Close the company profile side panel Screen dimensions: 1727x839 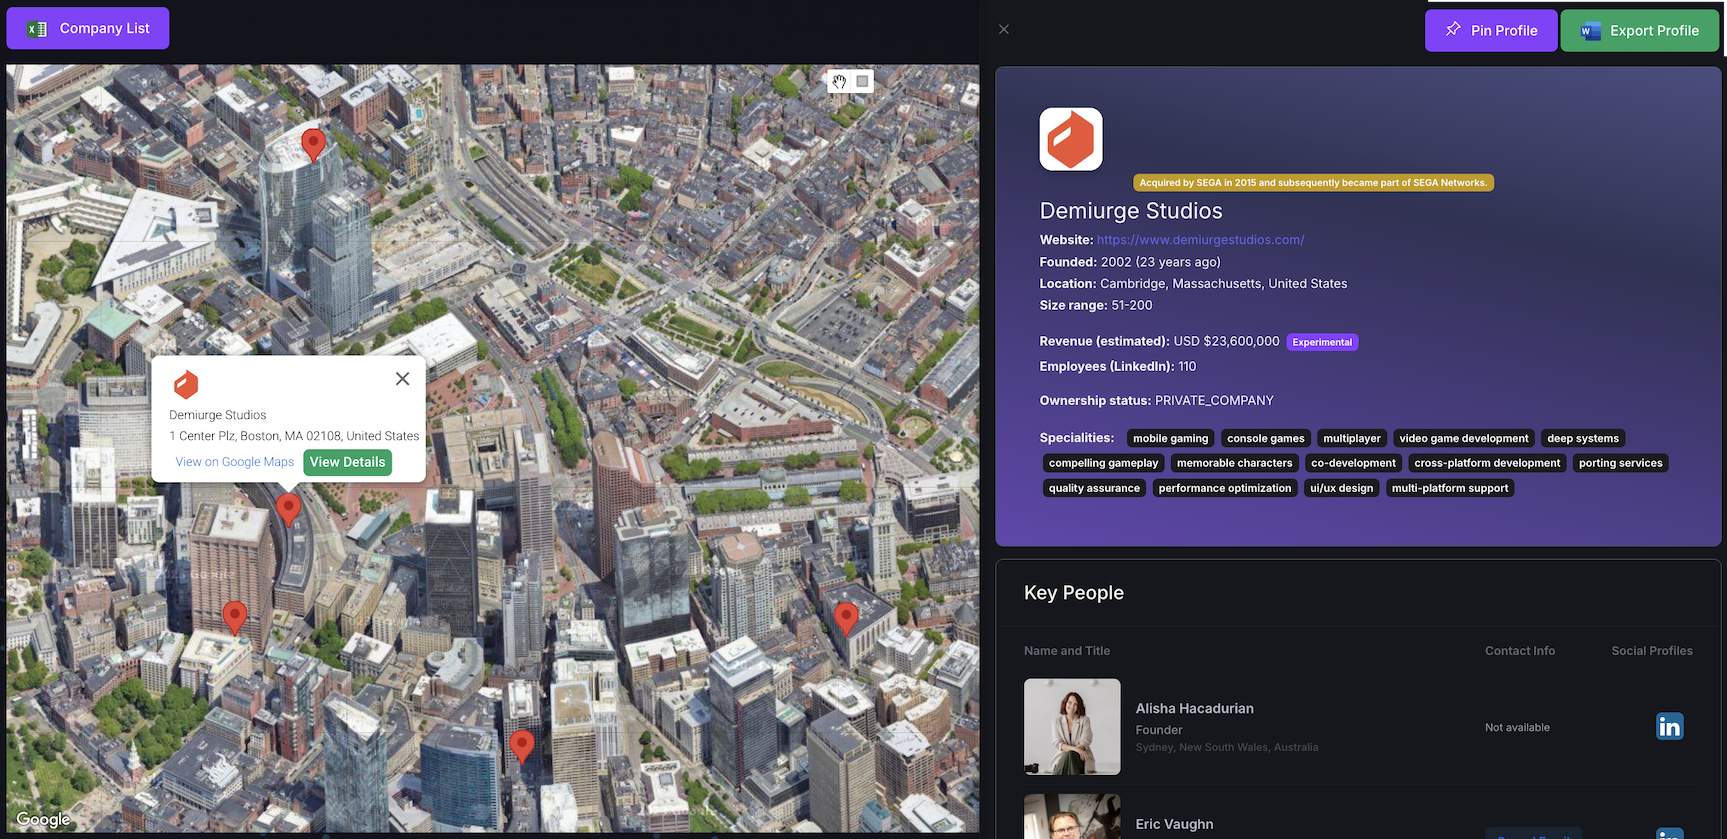(1004, 29)
